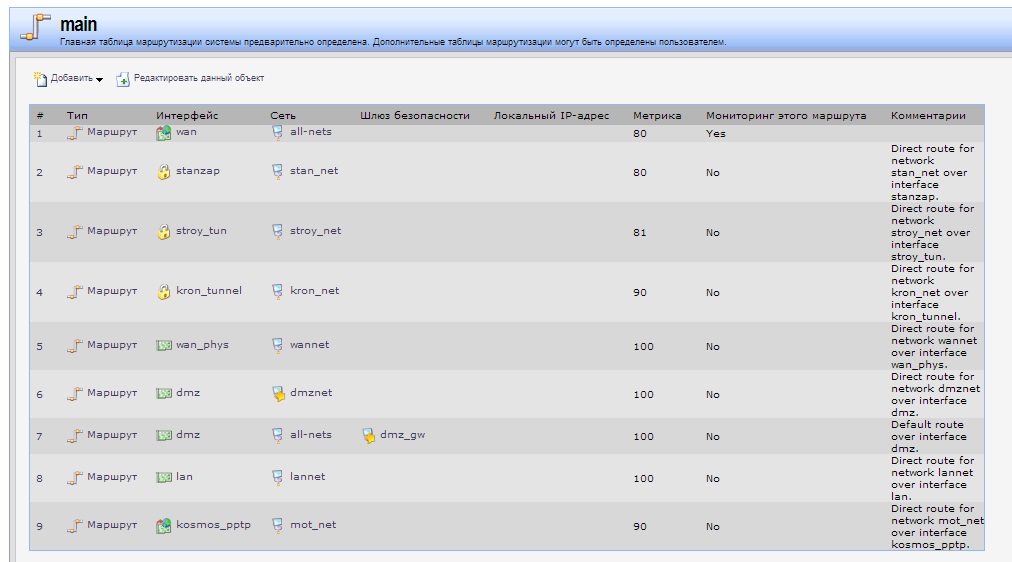Click the stroy_net network text

point(316,231)
